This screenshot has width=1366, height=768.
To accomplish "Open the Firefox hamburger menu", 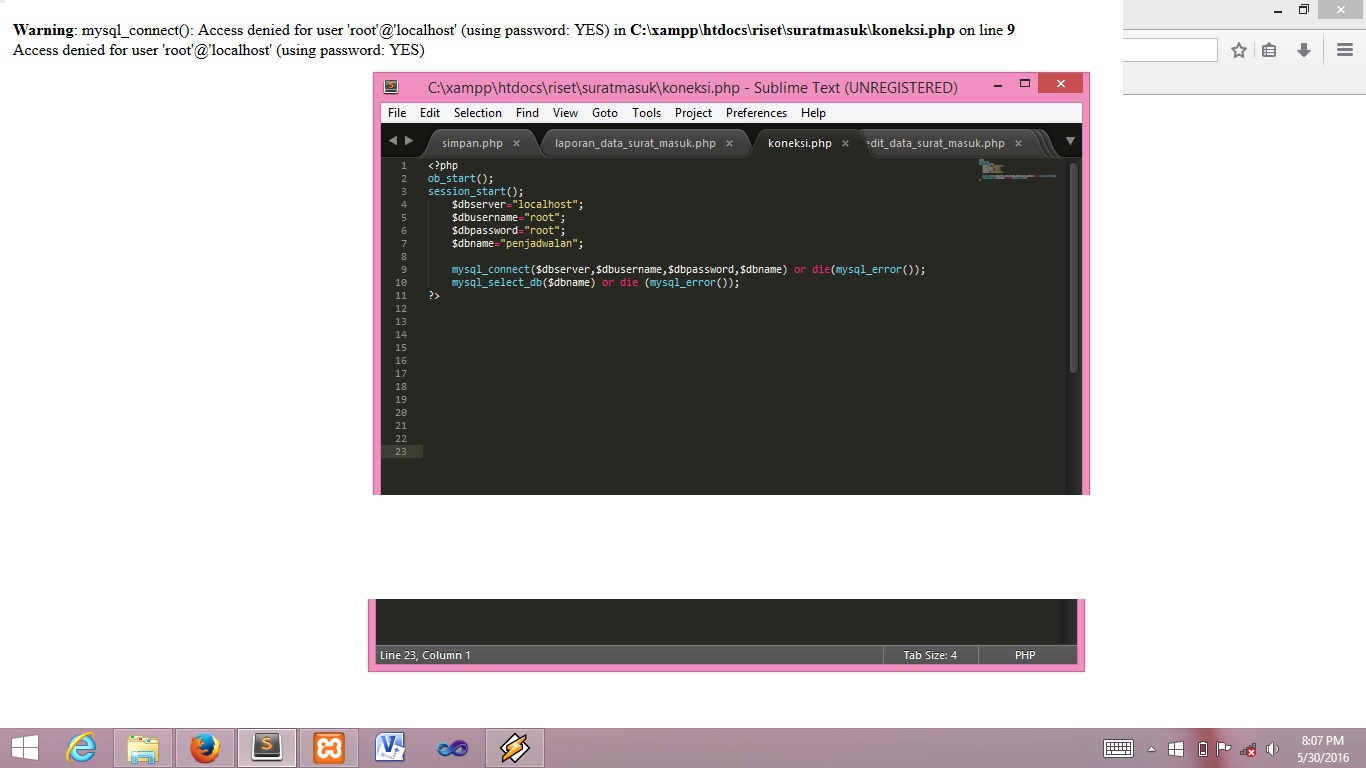I will [x=1345, y=50].
